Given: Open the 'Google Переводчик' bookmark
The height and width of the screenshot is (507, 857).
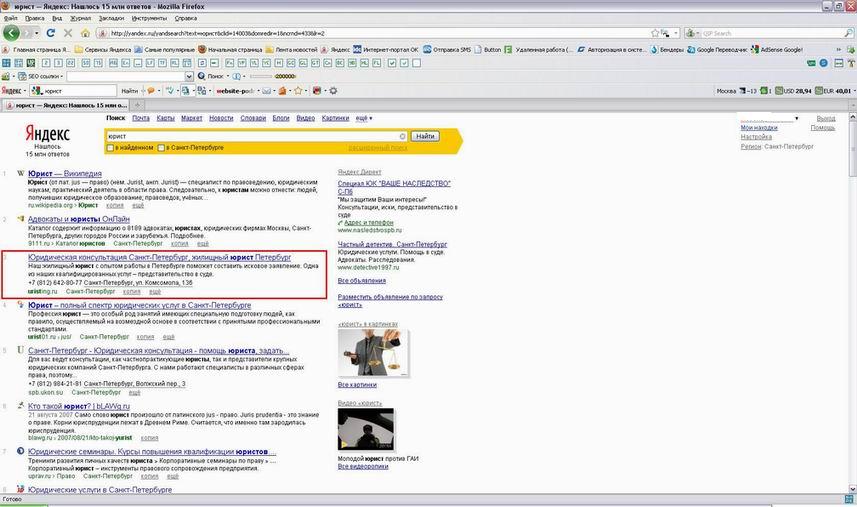Looking at the screenshot, I should tap(717, 50).
